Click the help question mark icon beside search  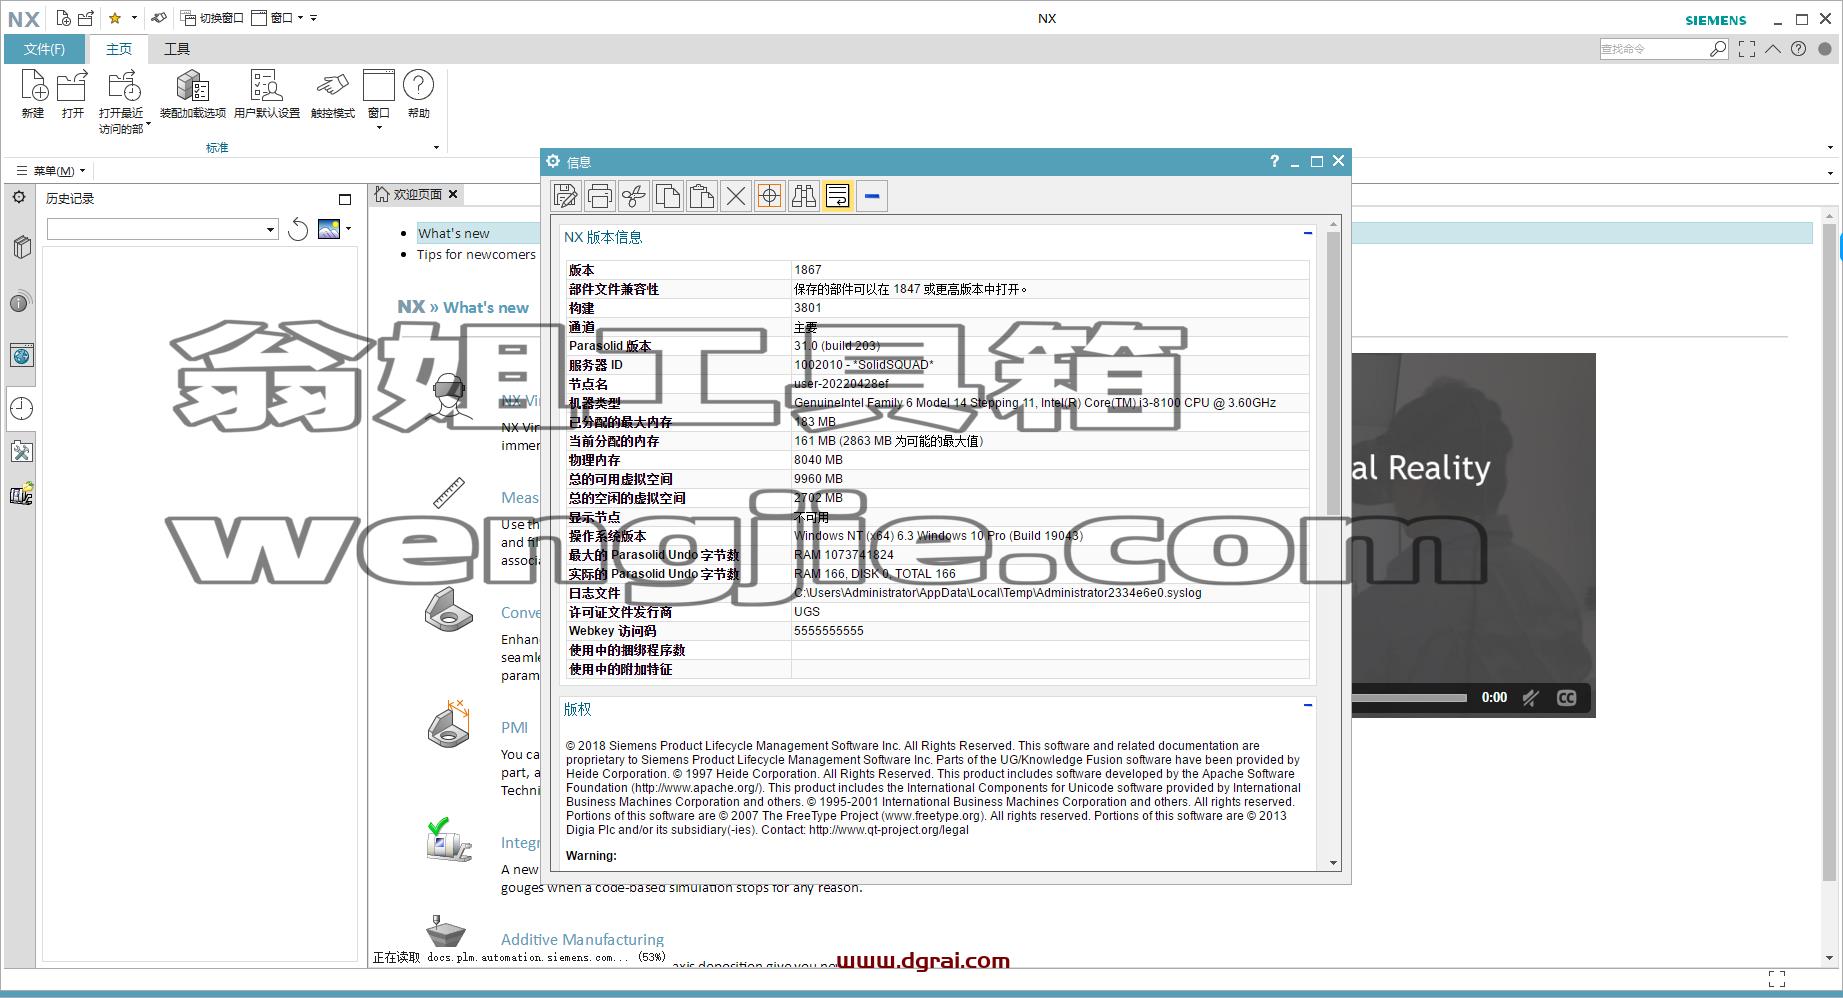click(1798, 48)
